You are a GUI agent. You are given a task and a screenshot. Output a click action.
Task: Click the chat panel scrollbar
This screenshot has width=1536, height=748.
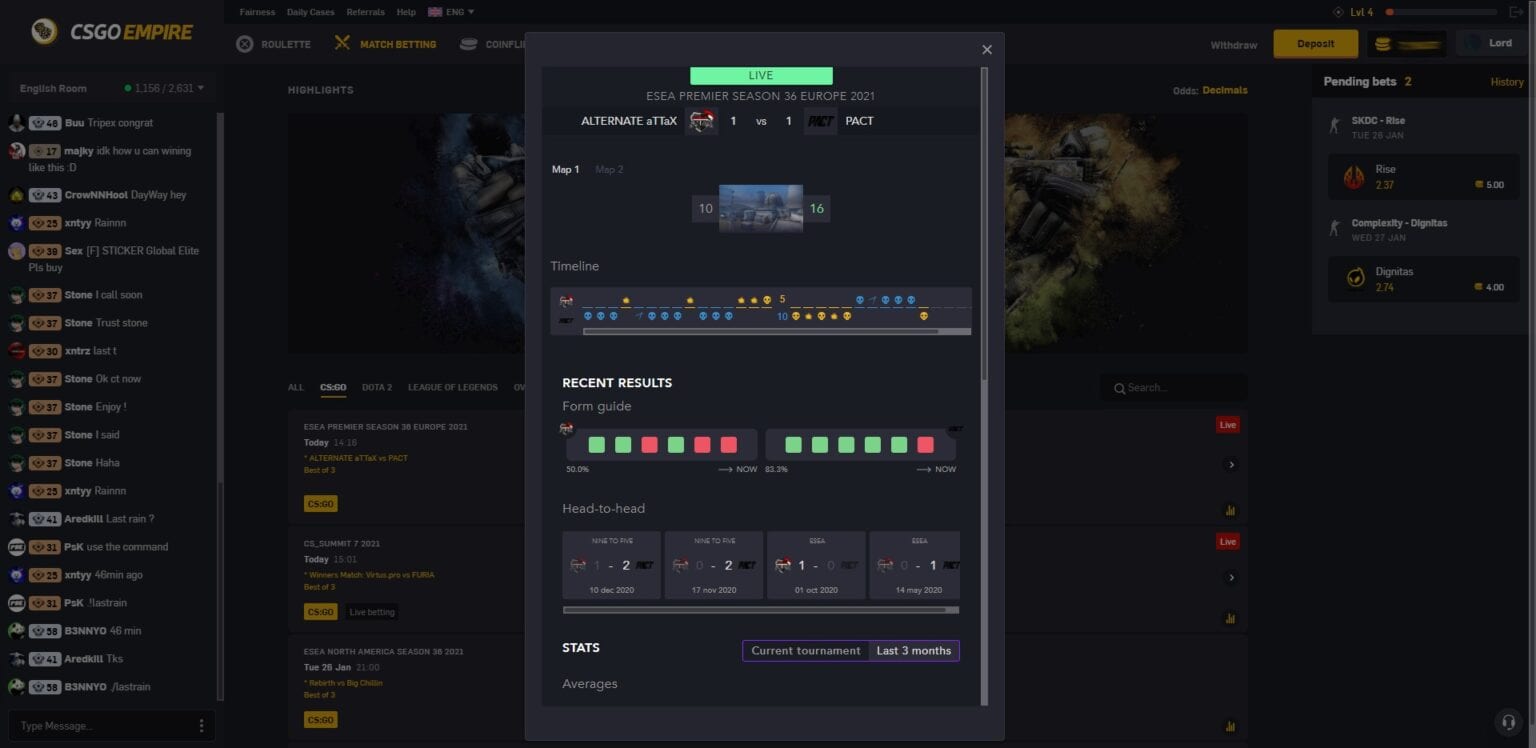220,590
